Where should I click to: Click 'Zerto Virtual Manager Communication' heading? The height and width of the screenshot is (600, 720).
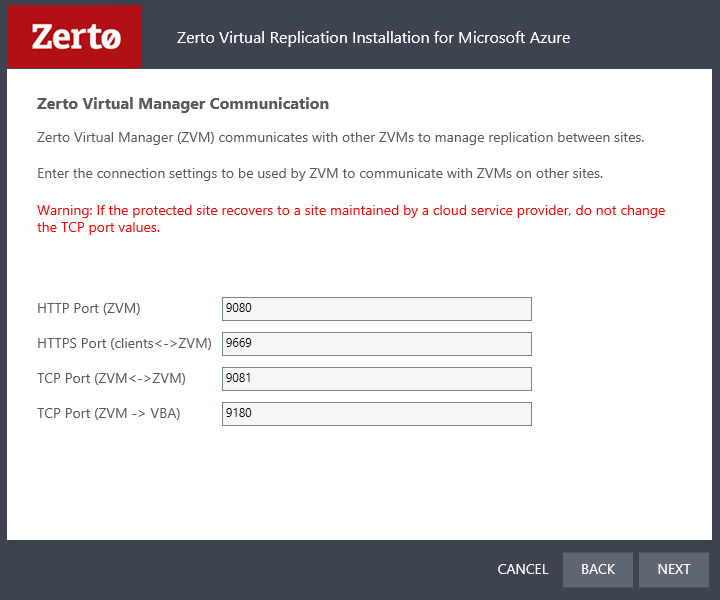[x=183, y=104]
